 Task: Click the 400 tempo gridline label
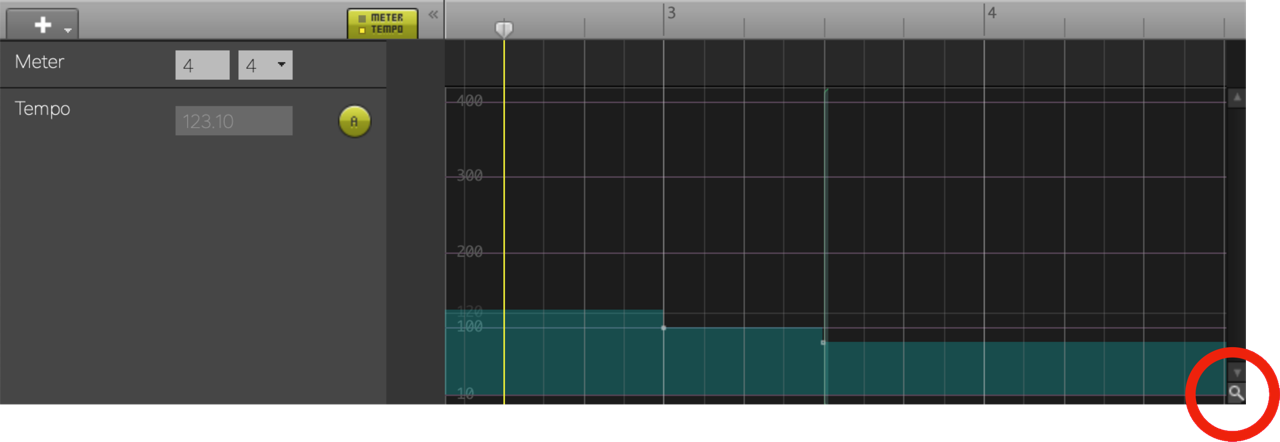pos(470,101)
